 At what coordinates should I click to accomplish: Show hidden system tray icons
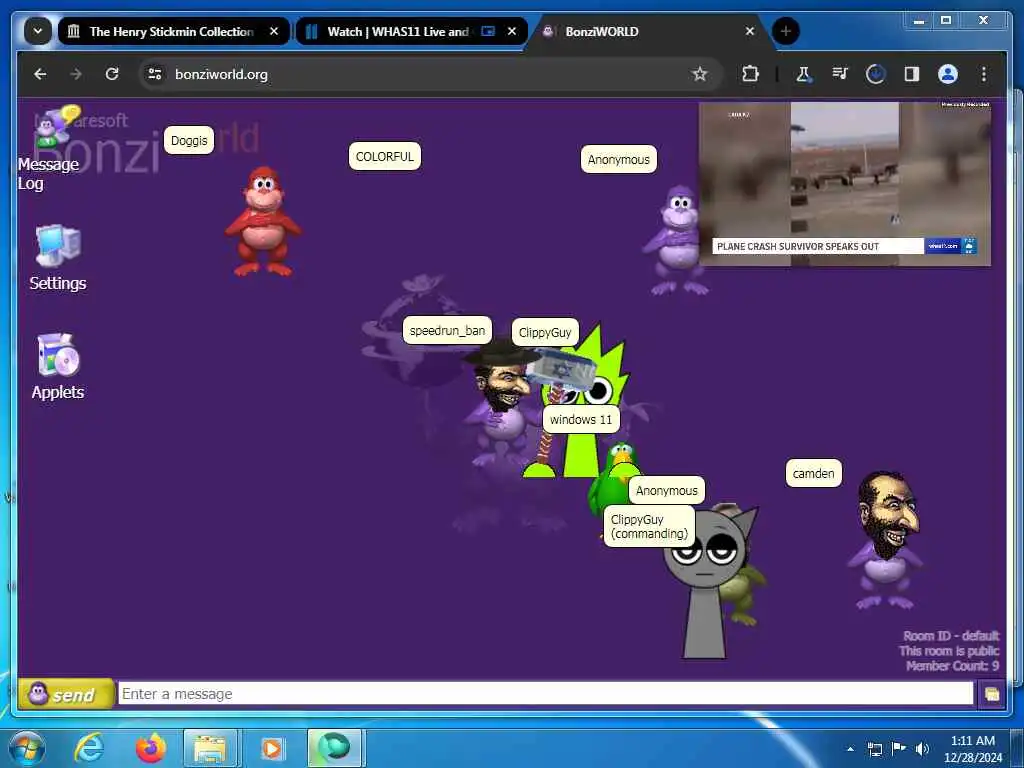point(850,749)
